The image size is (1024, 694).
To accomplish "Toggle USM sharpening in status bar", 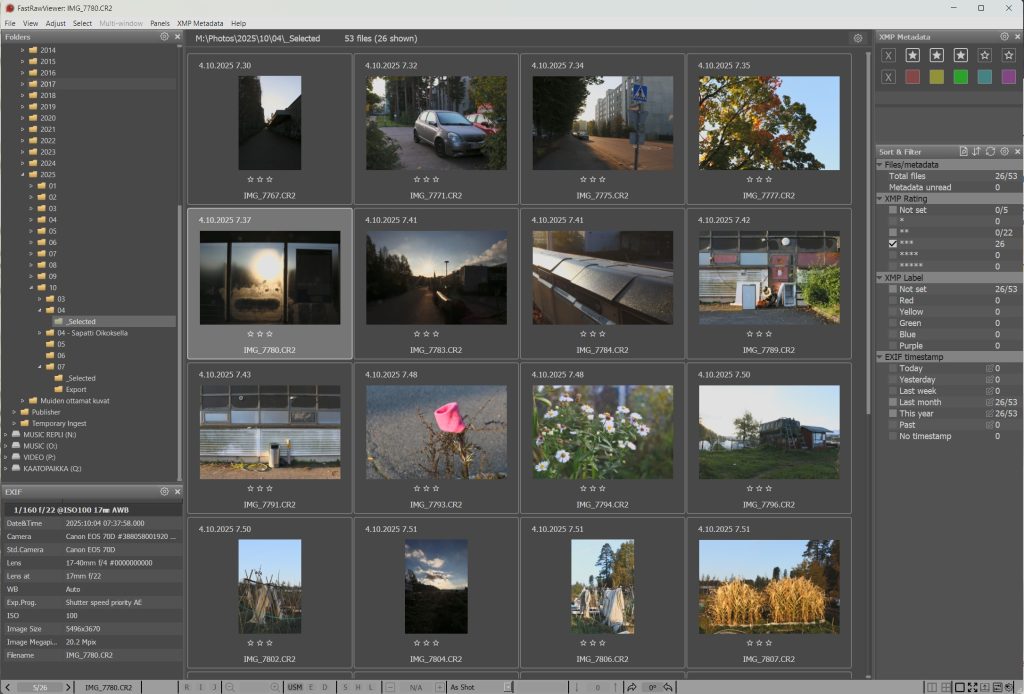I will coord(295,687).
